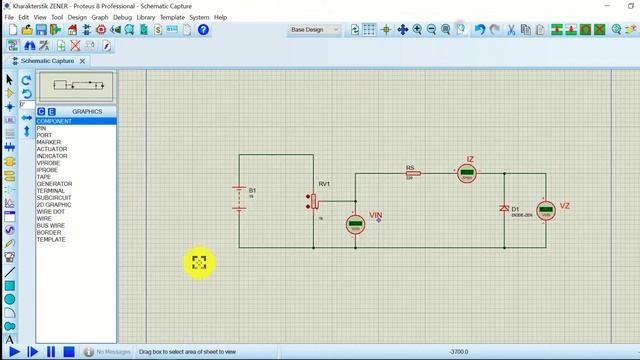Viewport: 640px width, 360px height.
Task: Select the 2D circle drawing tool
Action: 10,299
